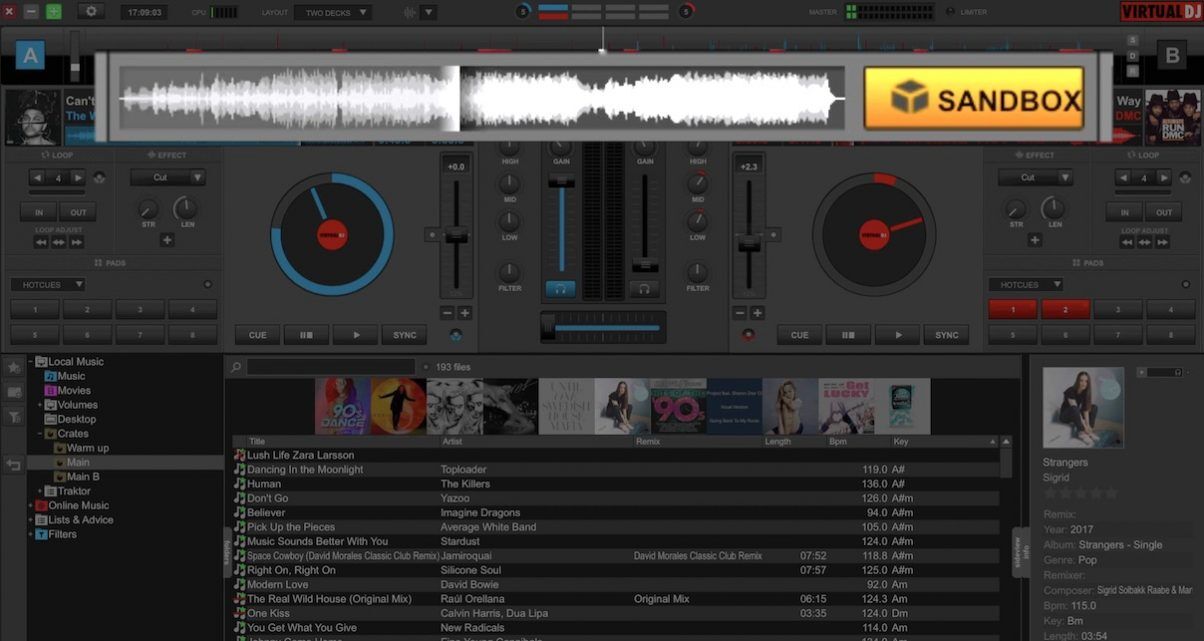Sort the track list by Bpm column
The image size is (1204, 641).
pyautogui.click(x=837, y=441)
